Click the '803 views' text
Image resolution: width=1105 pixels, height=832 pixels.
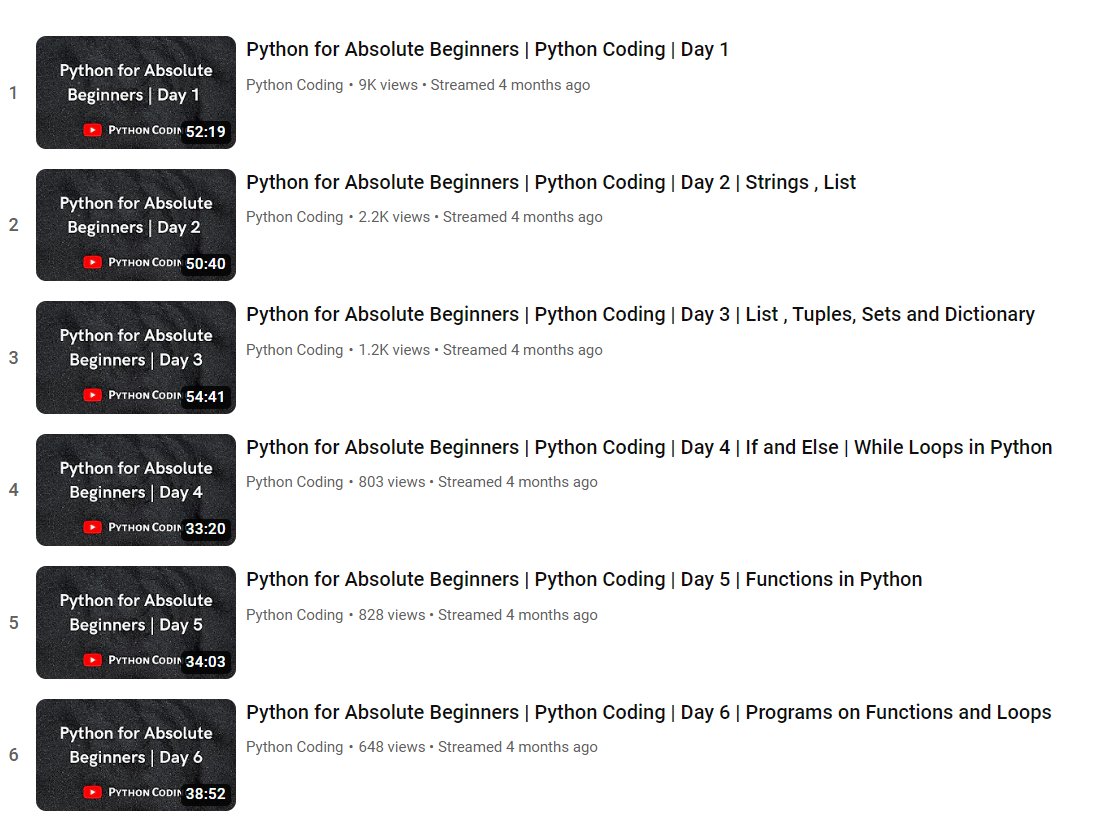coord(392,482)
